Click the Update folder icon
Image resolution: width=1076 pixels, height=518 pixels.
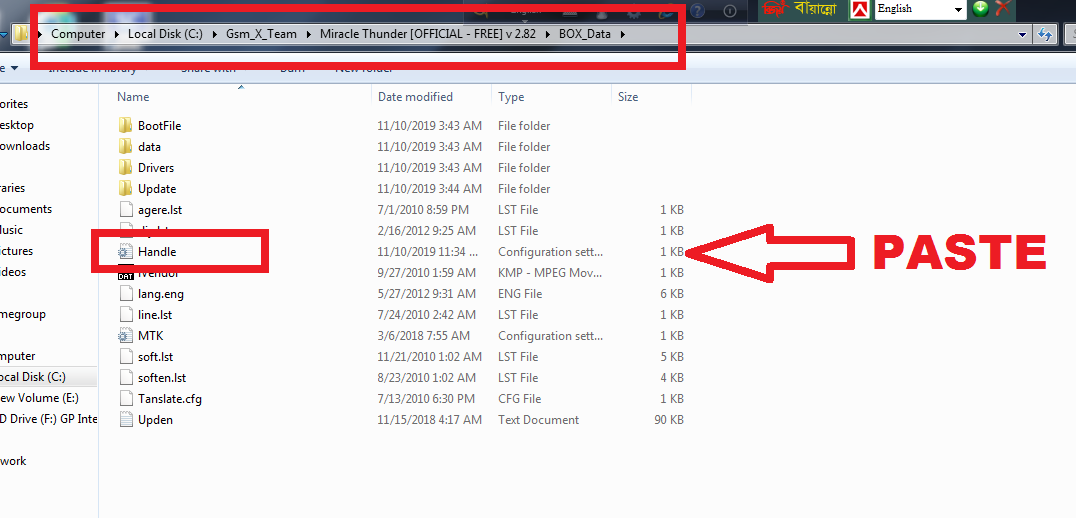pos(125,189)
